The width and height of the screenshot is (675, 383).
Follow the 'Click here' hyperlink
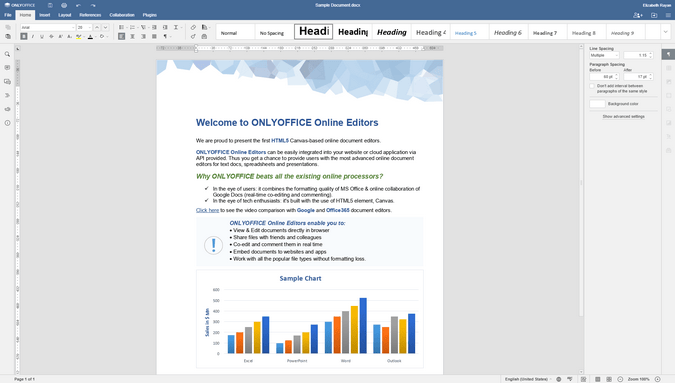[x=207, y=210]
